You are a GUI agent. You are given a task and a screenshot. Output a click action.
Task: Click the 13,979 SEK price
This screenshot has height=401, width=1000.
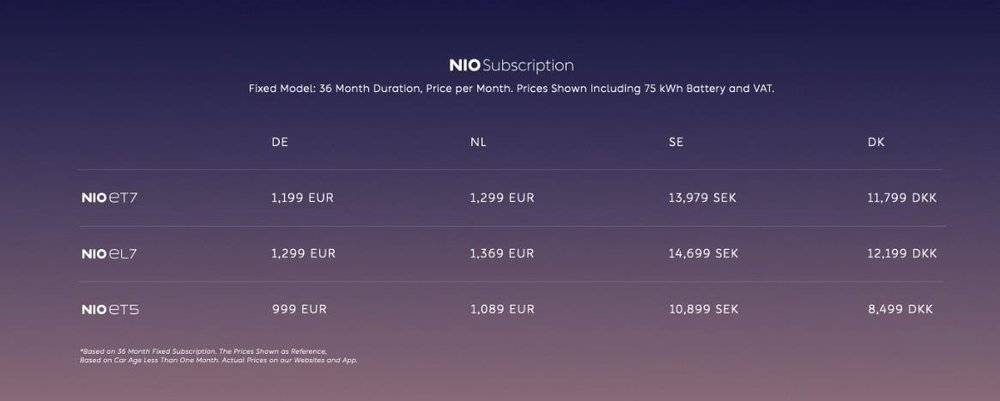point(702,198)
